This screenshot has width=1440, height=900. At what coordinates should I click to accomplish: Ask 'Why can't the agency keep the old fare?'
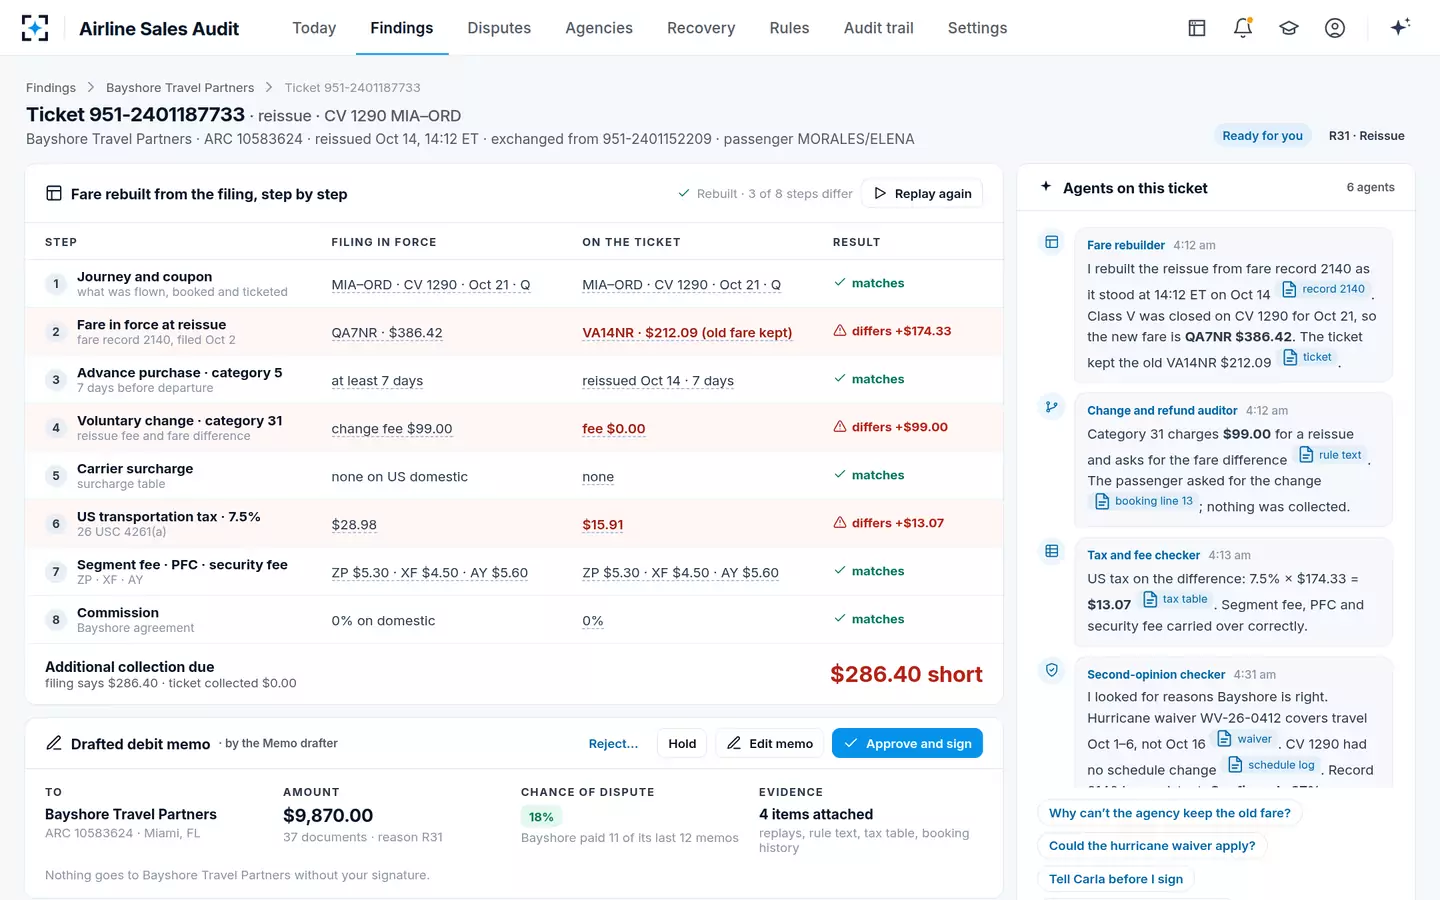(x=1169, y=813)
